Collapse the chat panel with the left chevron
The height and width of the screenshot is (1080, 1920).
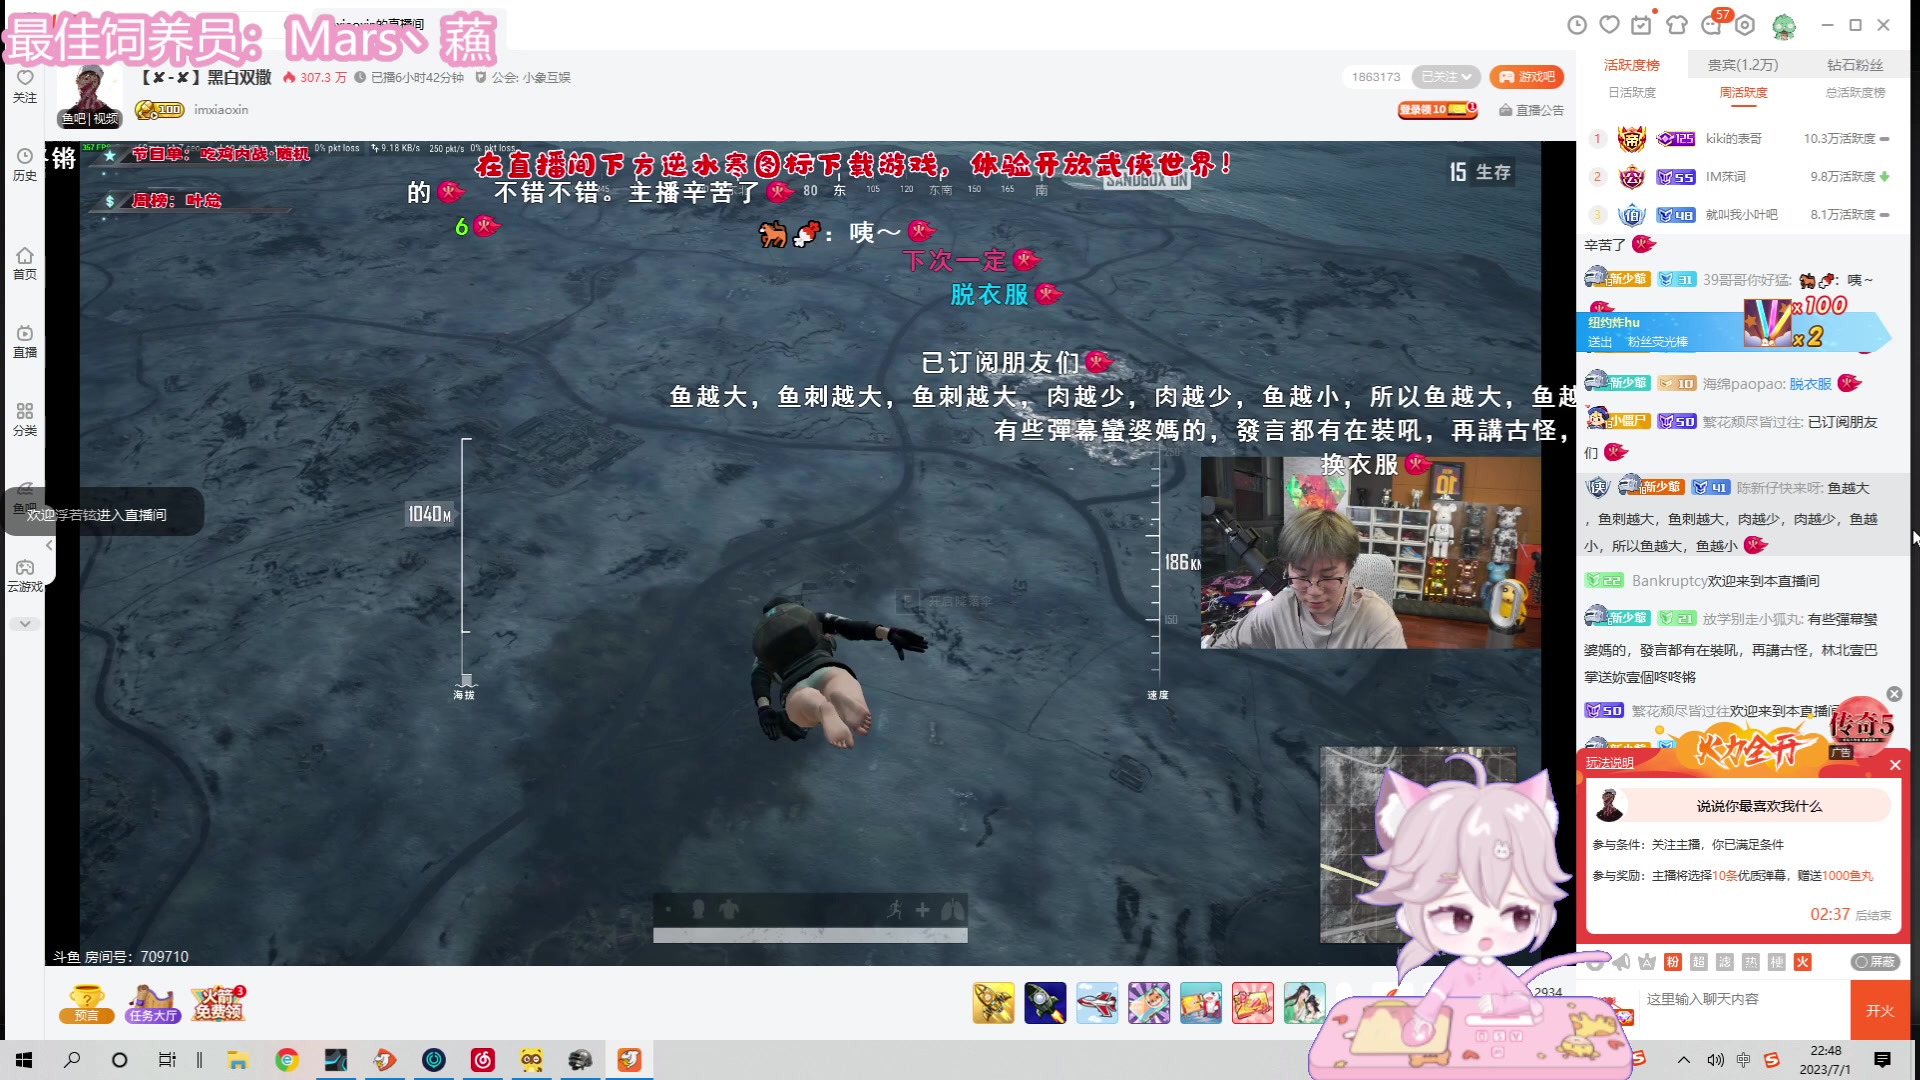(48, 546)
